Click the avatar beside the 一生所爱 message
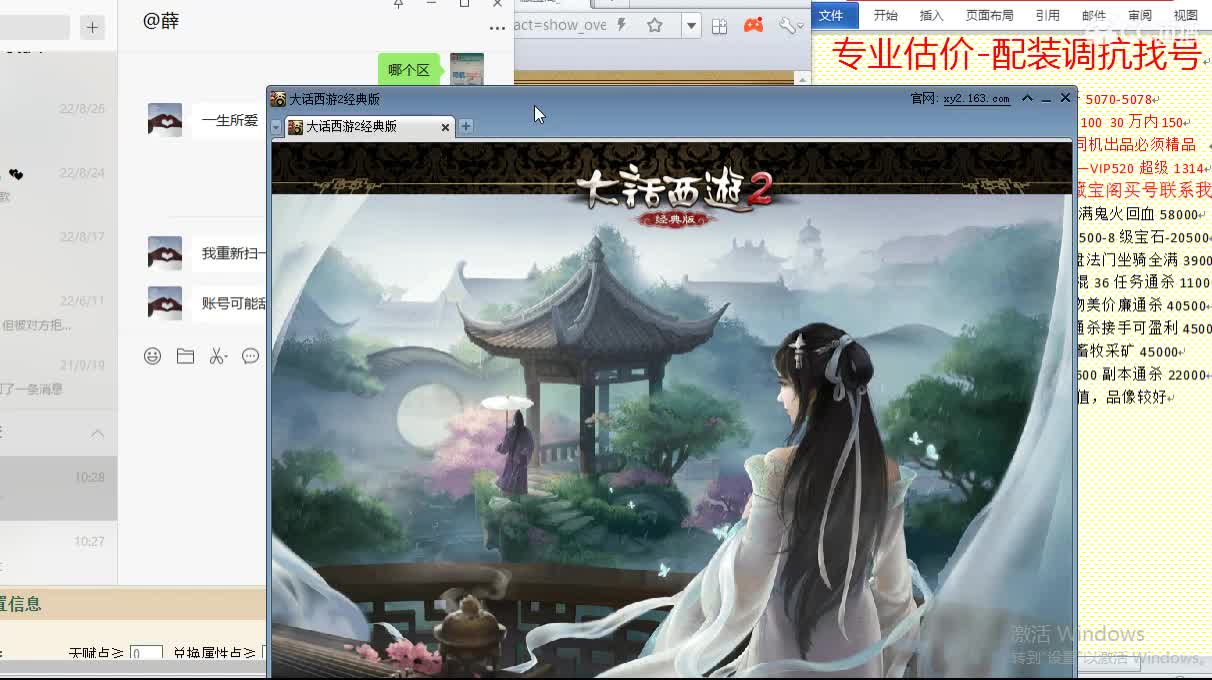Screen dimensions: 1212x680 pos(165,120)
